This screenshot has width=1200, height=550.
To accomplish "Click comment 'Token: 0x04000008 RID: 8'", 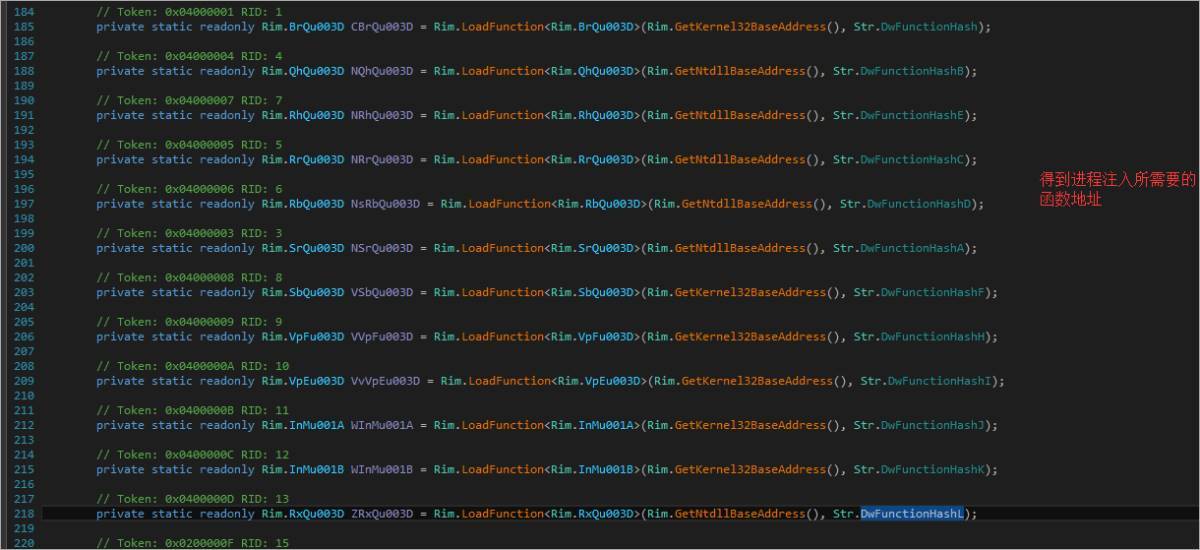I will pos(189,277).
